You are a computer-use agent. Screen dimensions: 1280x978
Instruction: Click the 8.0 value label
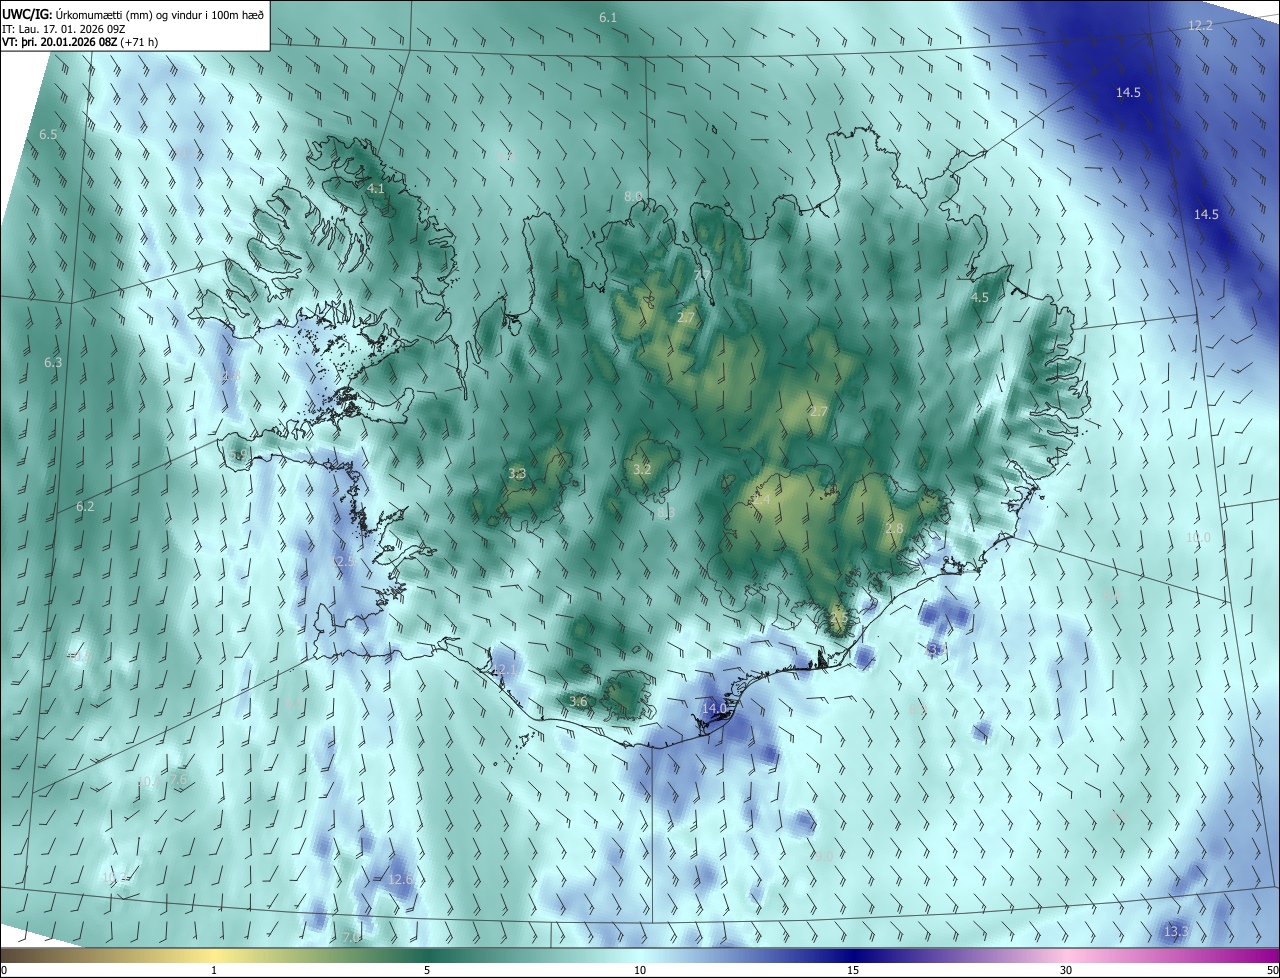[x=634, y=196]
